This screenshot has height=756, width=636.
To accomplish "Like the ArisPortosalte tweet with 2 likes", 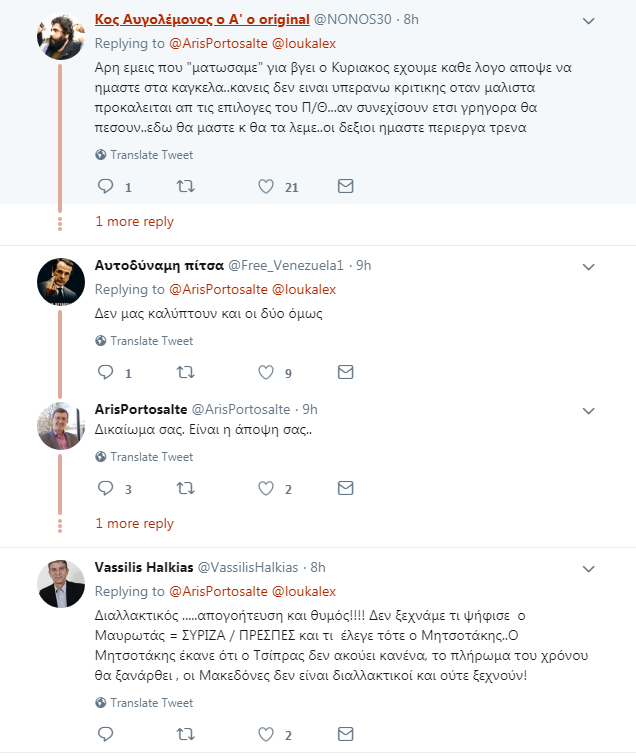I will pyautogui.click(x=266, y=488).
